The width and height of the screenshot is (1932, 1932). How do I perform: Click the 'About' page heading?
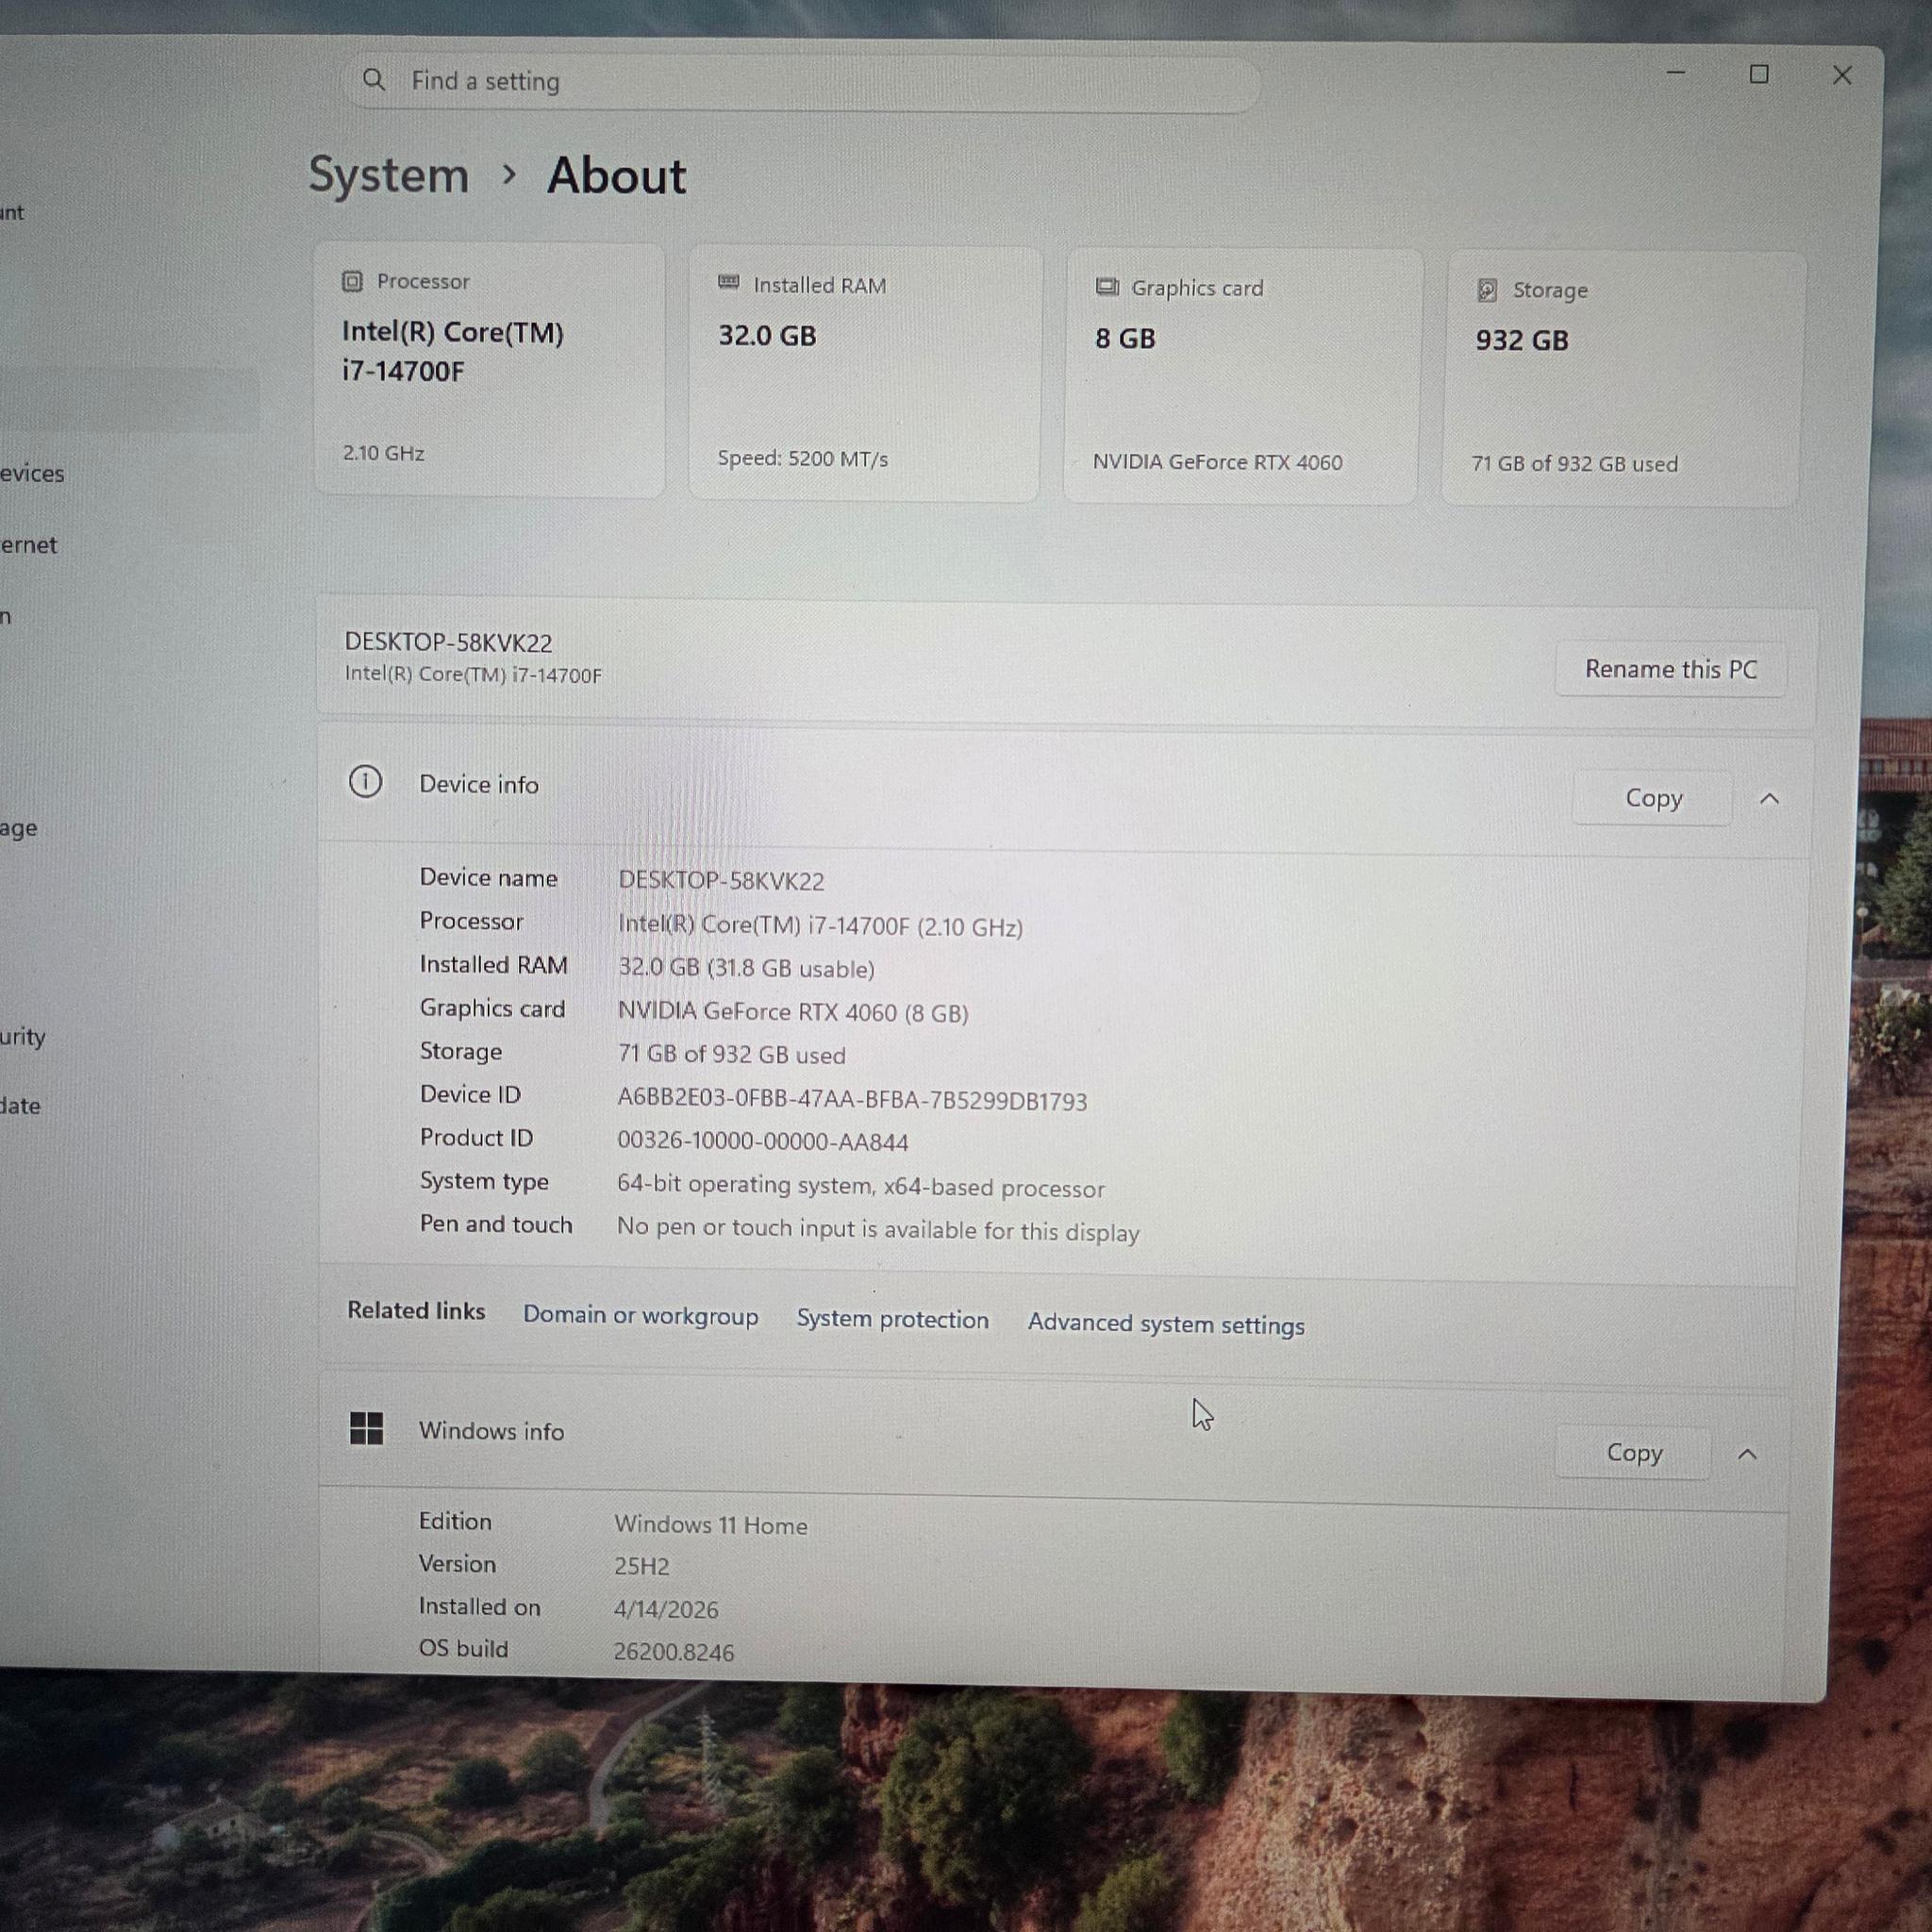(616, 176)
